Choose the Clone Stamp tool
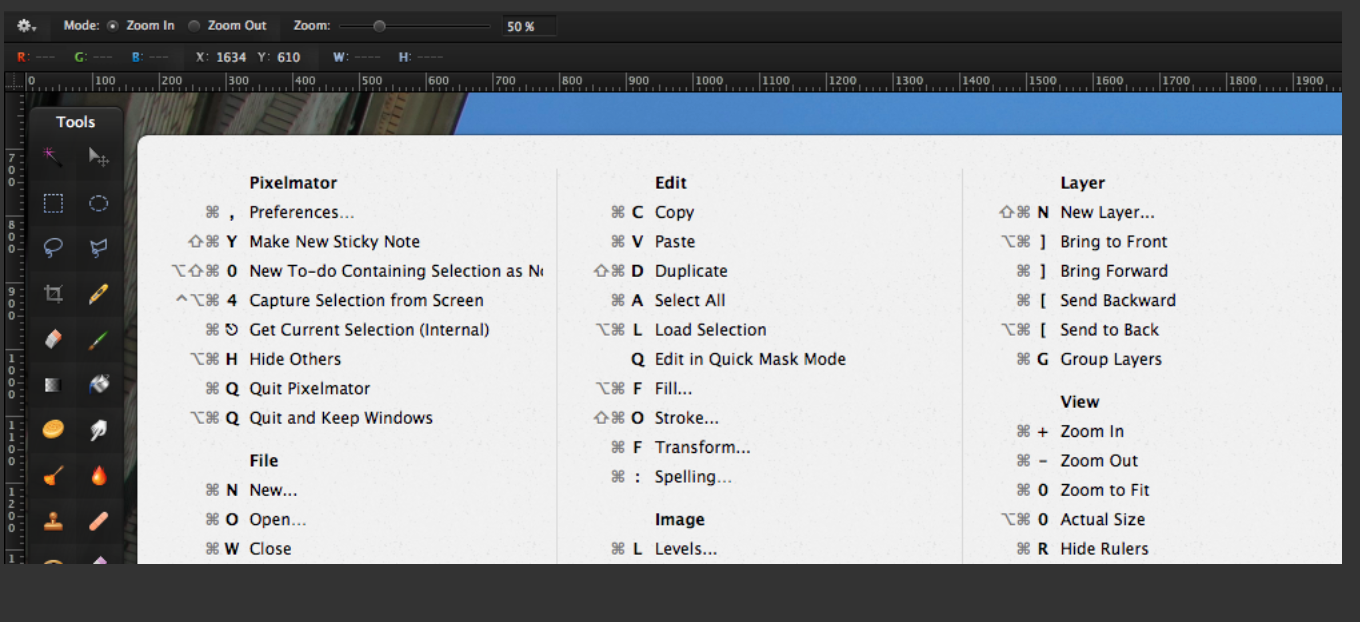The height and width of the screenshot is (622, 1360). 53,520
